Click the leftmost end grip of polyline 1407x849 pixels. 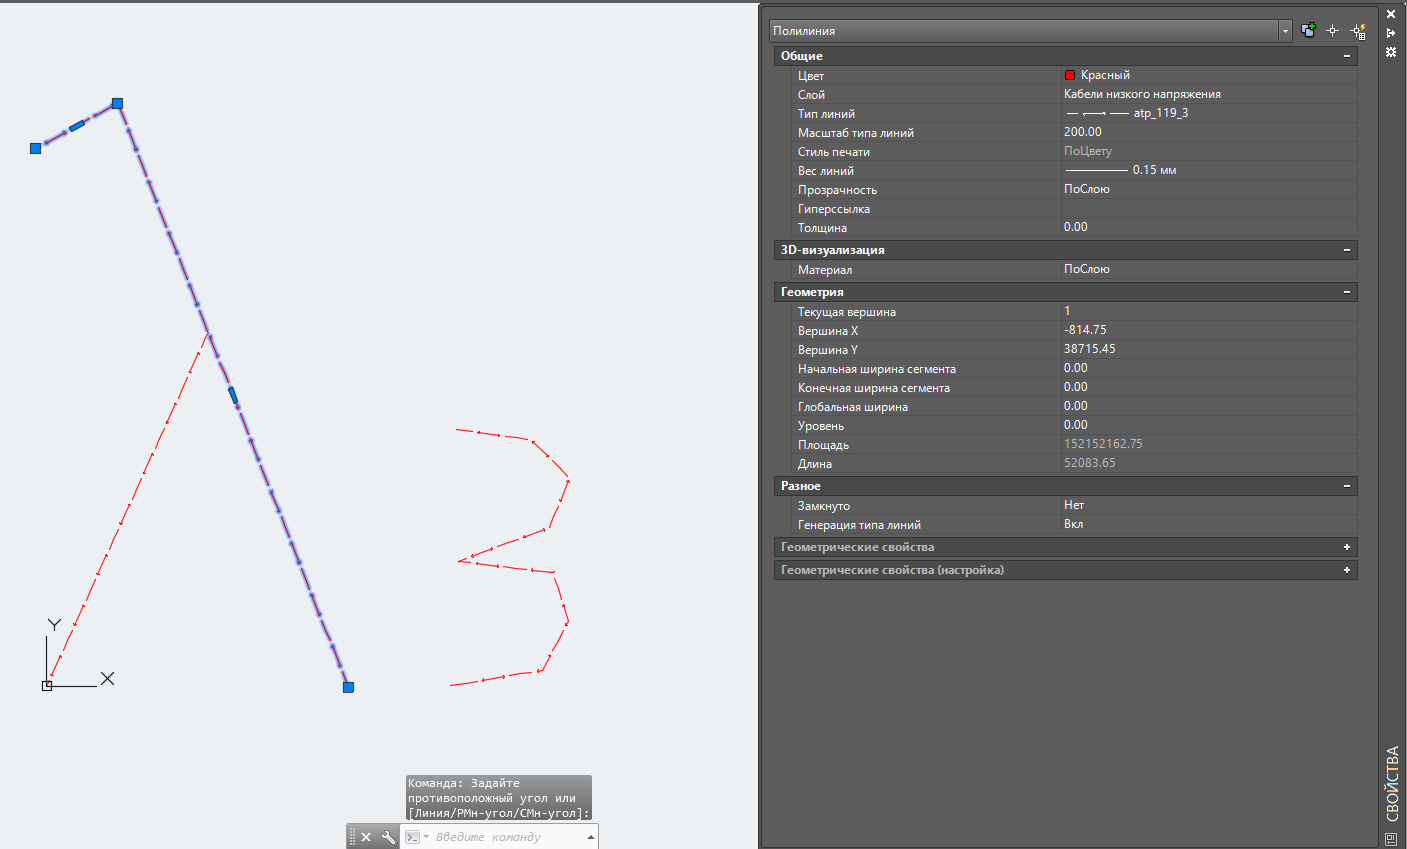(x=35, y=148)
